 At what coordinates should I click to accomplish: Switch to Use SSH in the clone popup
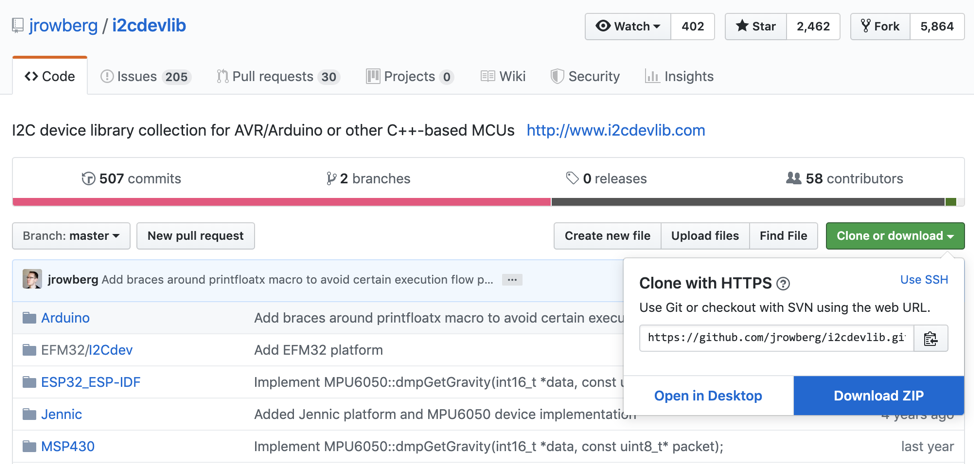coord(924,280)
